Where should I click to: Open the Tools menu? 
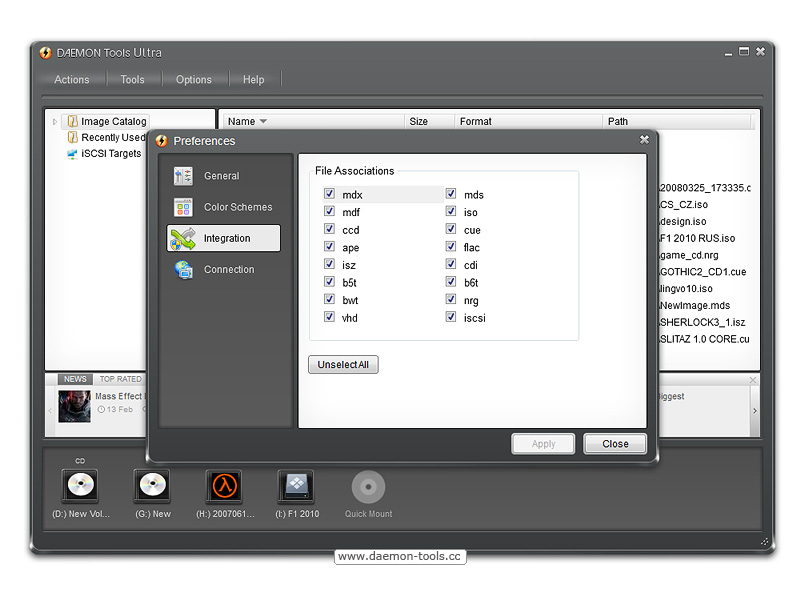pyautogui.click(x=133, y=80)
